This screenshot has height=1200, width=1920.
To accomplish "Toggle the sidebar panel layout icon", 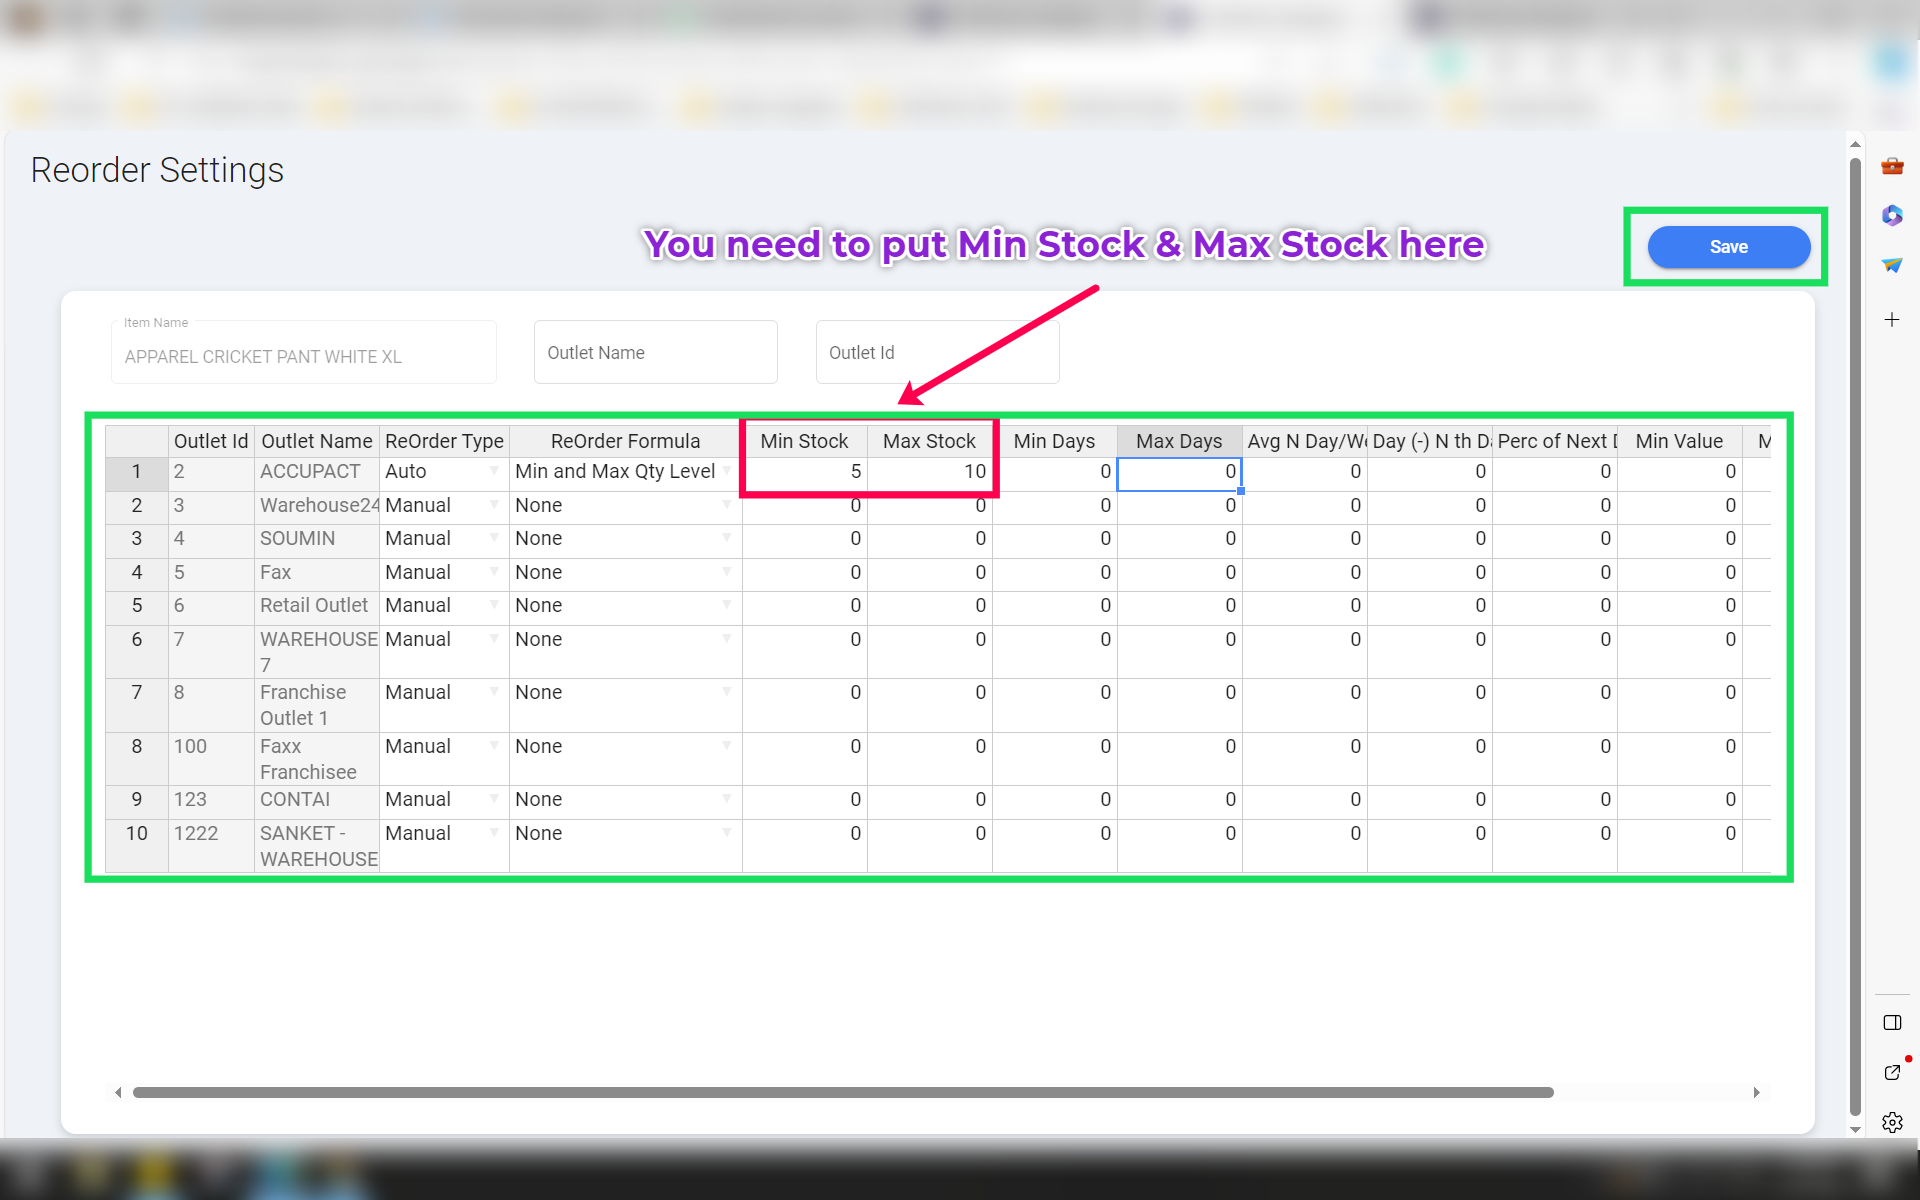I will pyautogui.click(x=1892, y=1022).
